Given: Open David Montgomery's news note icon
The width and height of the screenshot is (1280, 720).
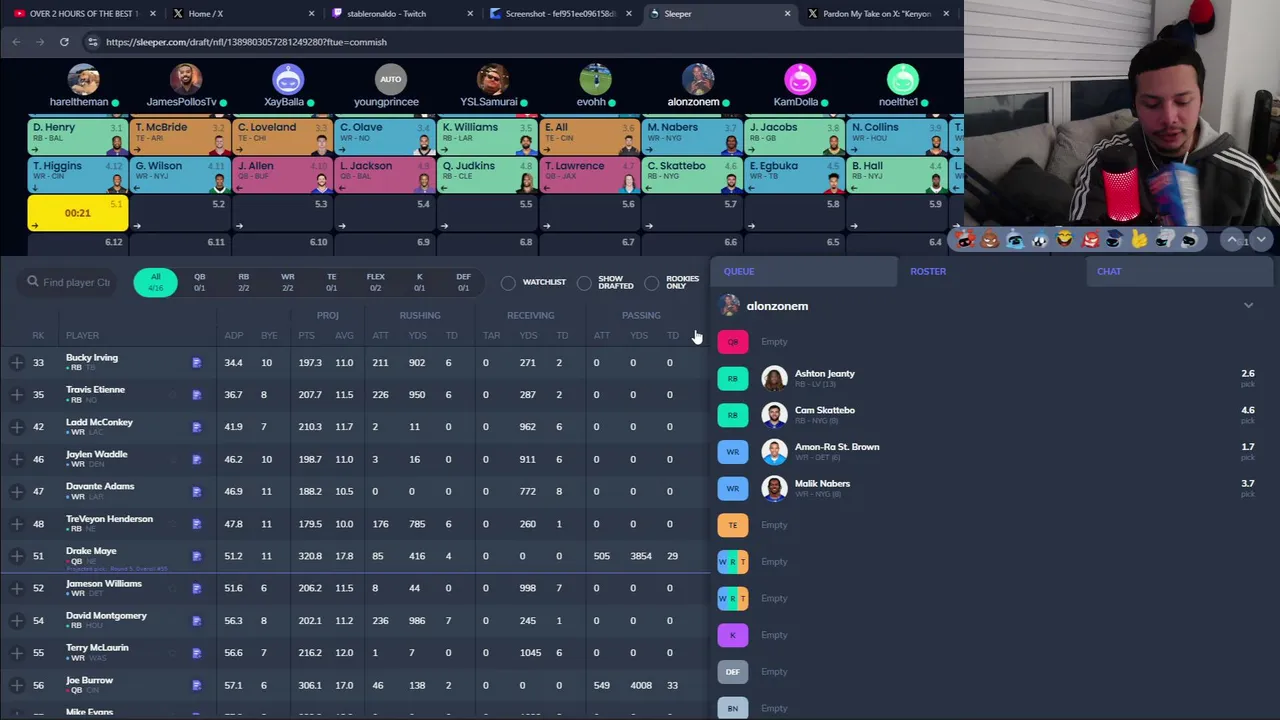Looking at the screenshot, I should coord(197,620).
